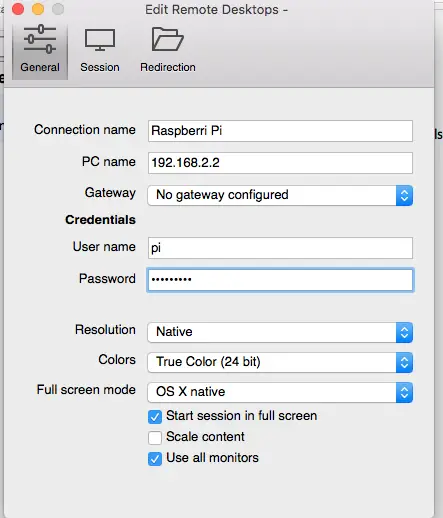The width and height of the screenshot is (443, 518).
Task: Switch to the Session tab label
Action: (100, 67)
